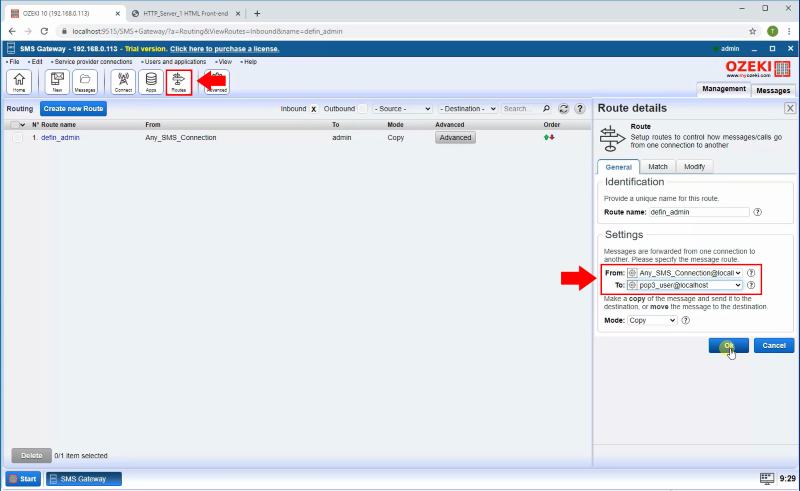800x491 pixels.
Task: Switch to the Messages tab
Action: [x=773, y=90]
